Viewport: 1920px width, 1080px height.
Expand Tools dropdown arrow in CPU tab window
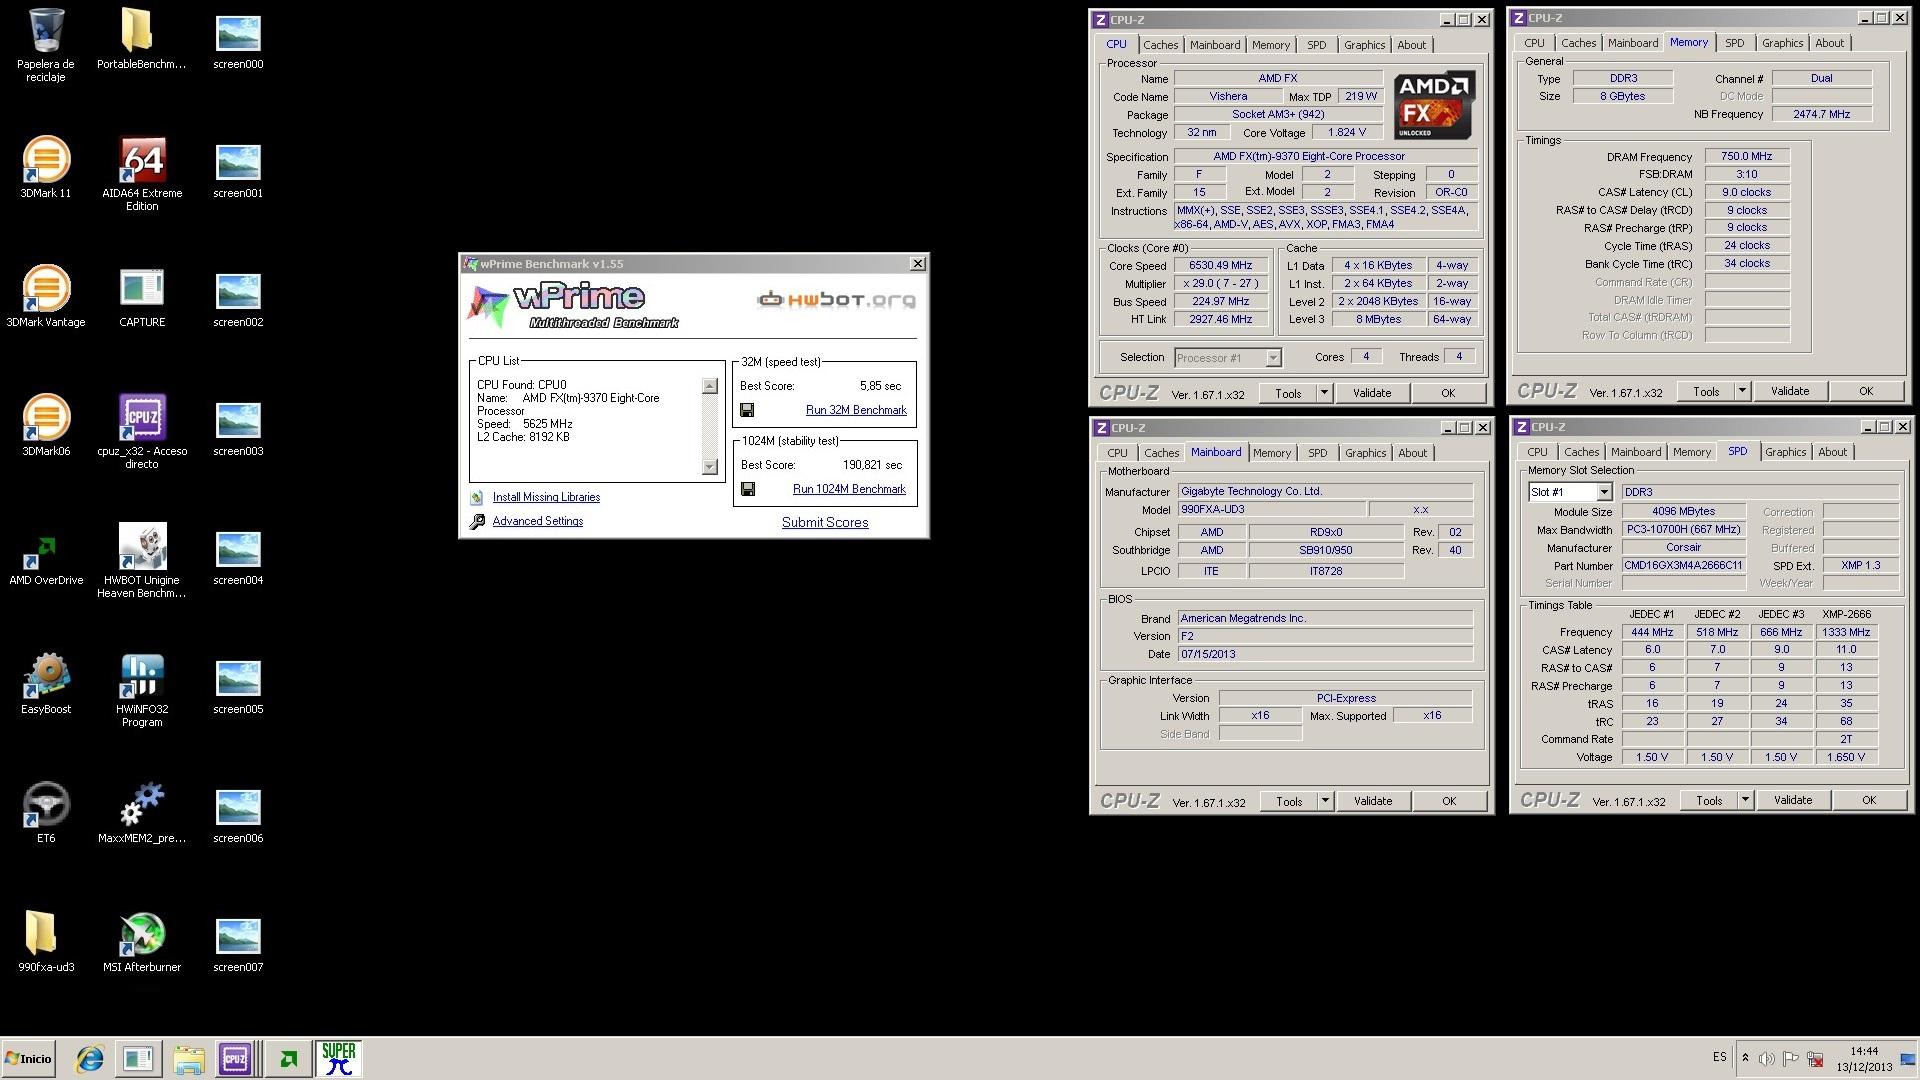click(x=1324, y=393)
